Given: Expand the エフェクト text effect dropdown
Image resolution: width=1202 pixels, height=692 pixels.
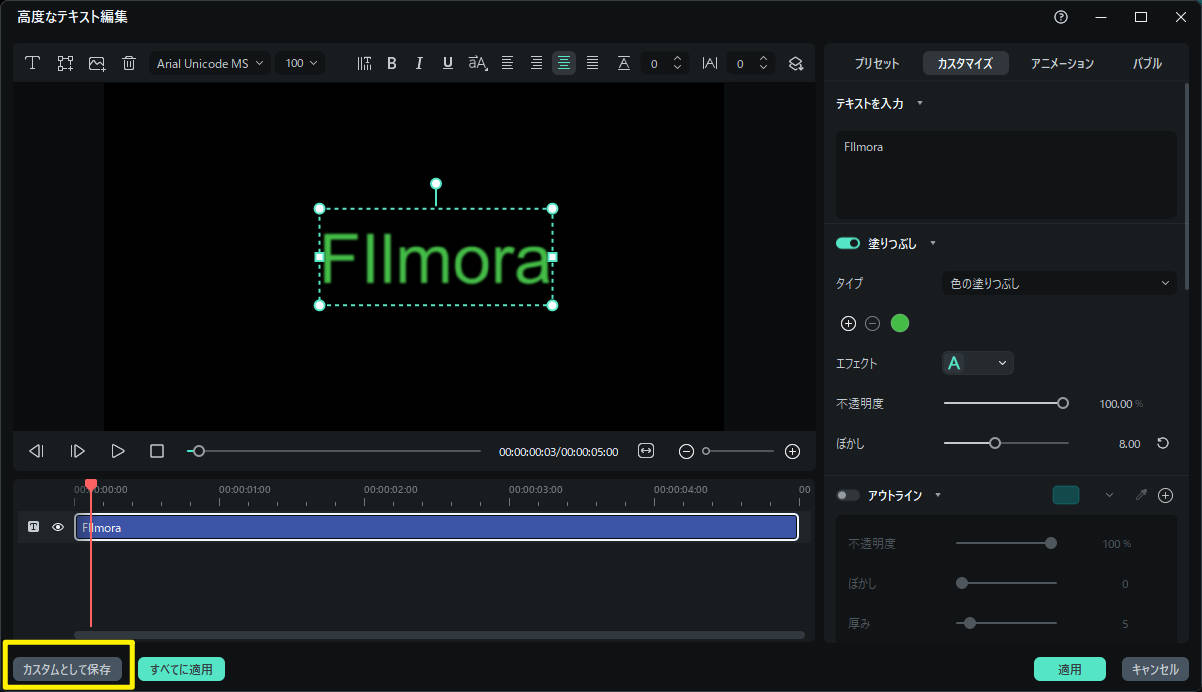Looking at the screenshot, I should point(978,363).
